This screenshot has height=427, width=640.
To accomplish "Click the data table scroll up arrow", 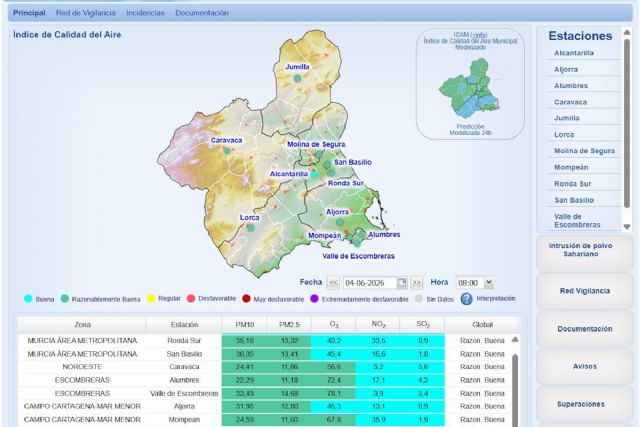I will tap(515, 339).
